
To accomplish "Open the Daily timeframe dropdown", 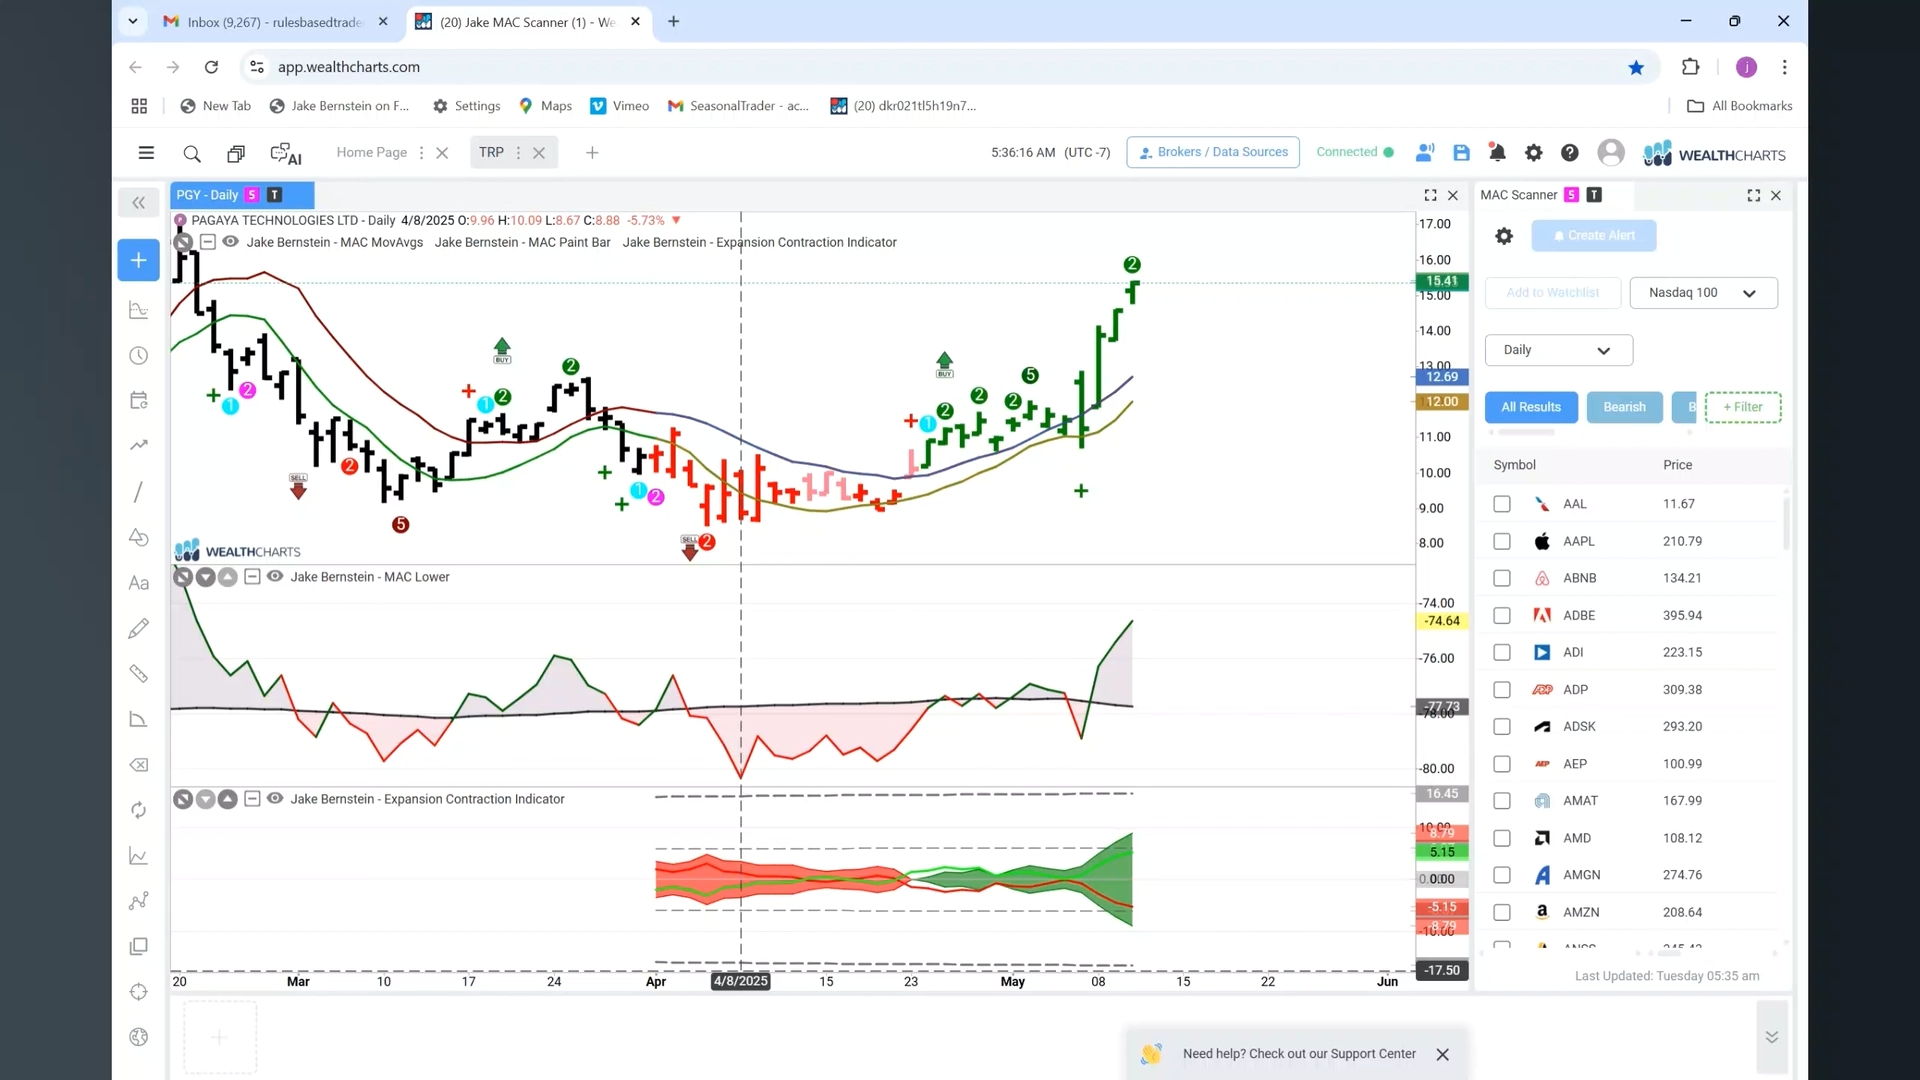I will point(1558,350).
